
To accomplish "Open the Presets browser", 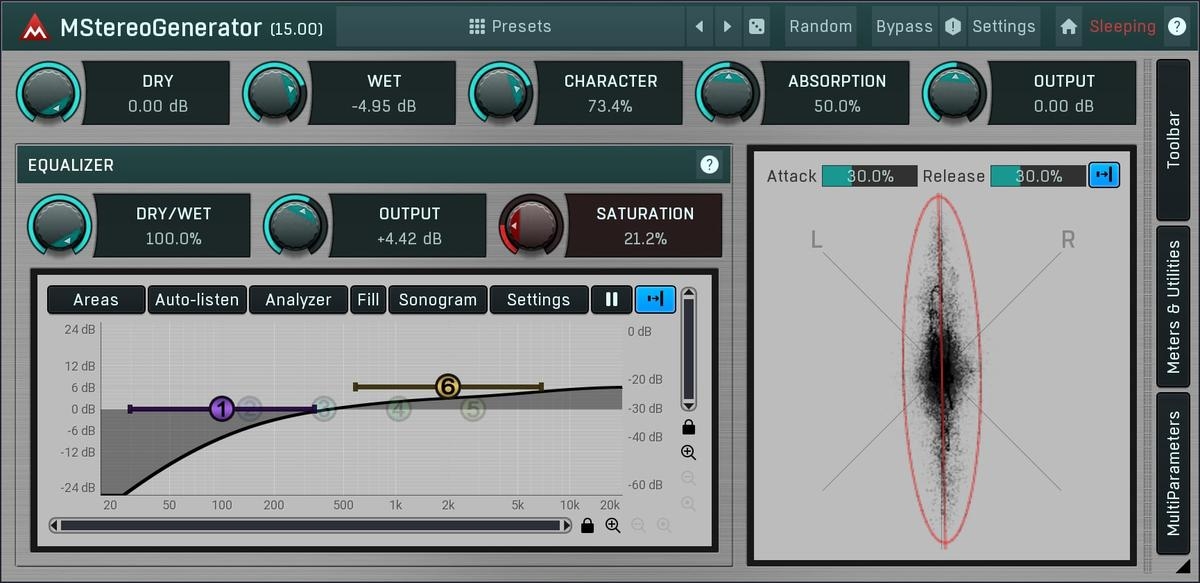I will [510, 27].
